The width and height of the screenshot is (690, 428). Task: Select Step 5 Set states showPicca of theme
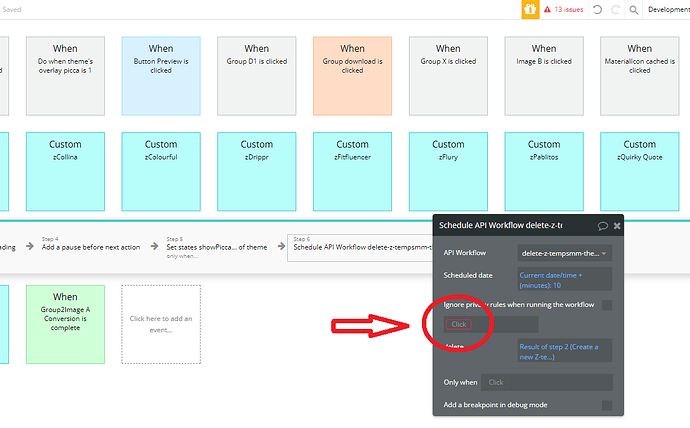[x=217, y=247]
